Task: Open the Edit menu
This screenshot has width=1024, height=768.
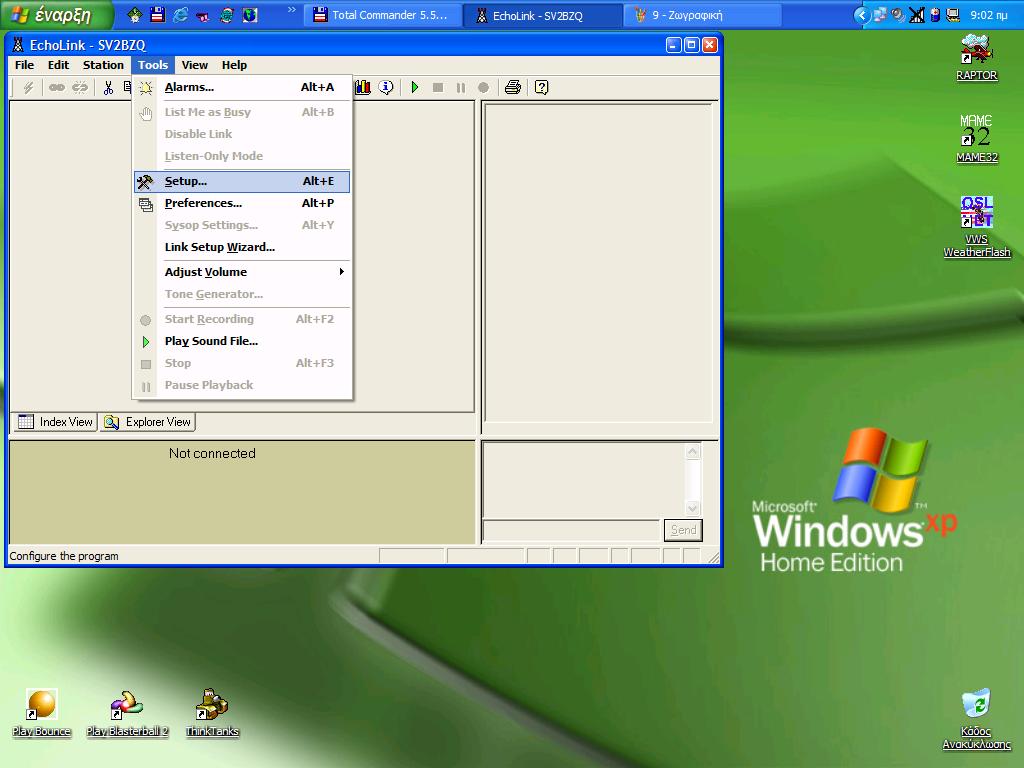Action: coord(58,65)
